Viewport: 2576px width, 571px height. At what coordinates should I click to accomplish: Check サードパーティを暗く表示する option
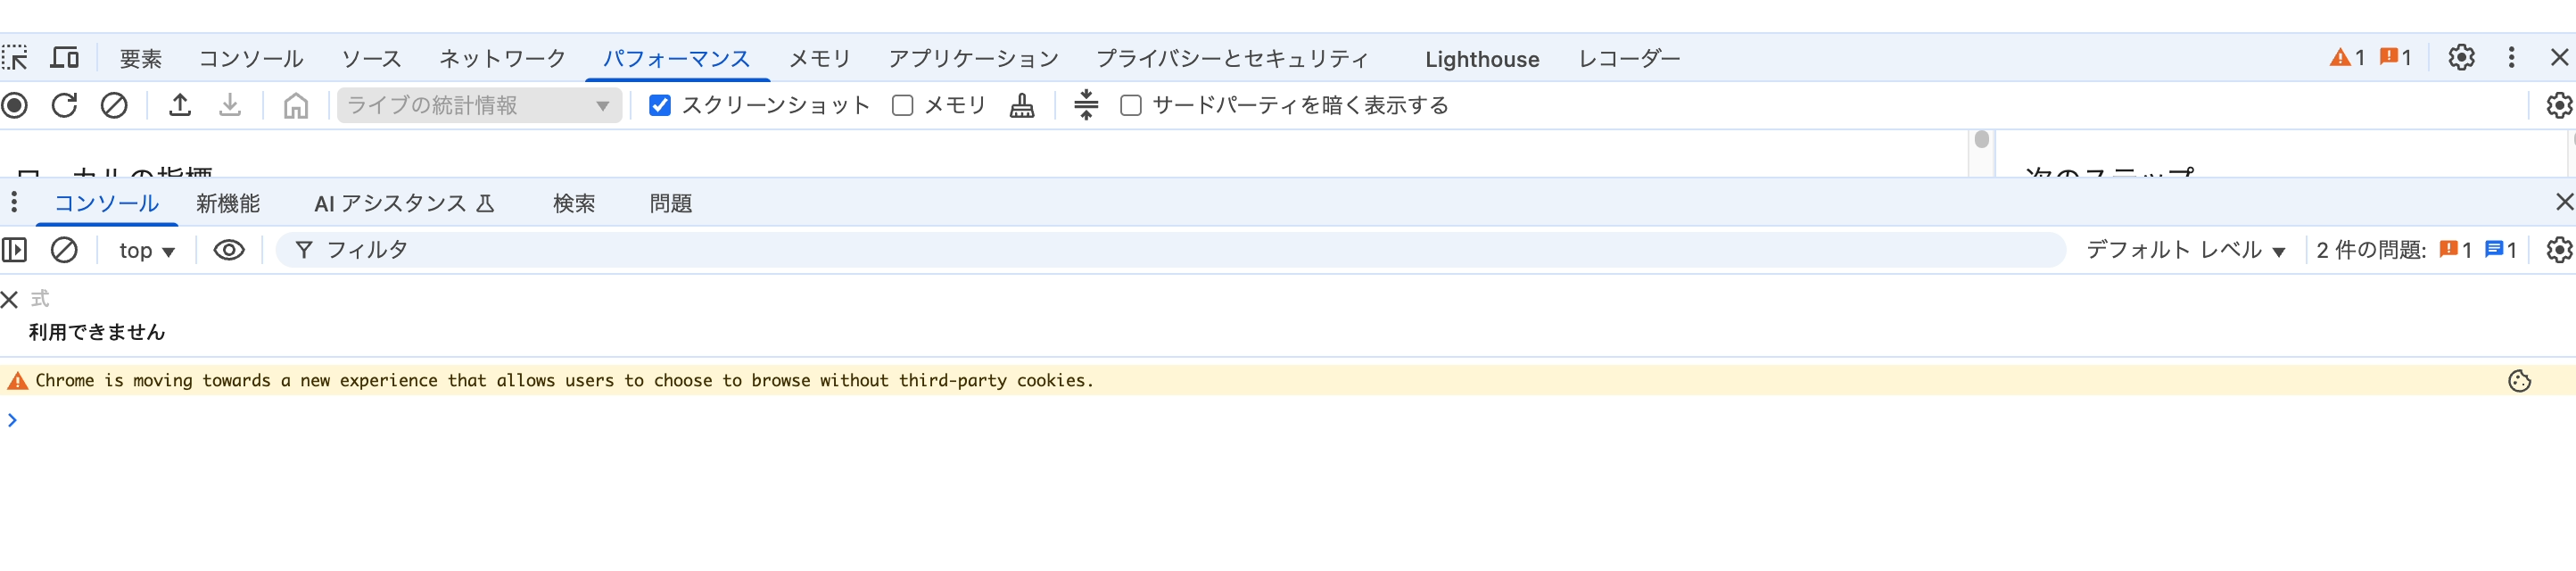click(x=1131, y=105)
